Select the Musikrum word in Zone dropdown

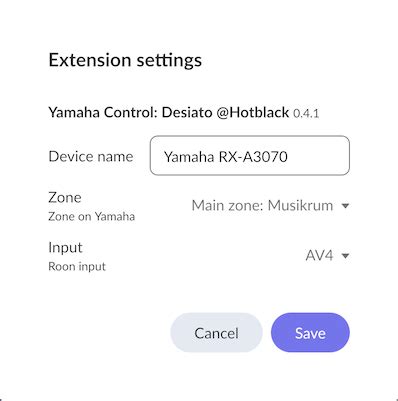pyautogui.click(x=300, y=206)
